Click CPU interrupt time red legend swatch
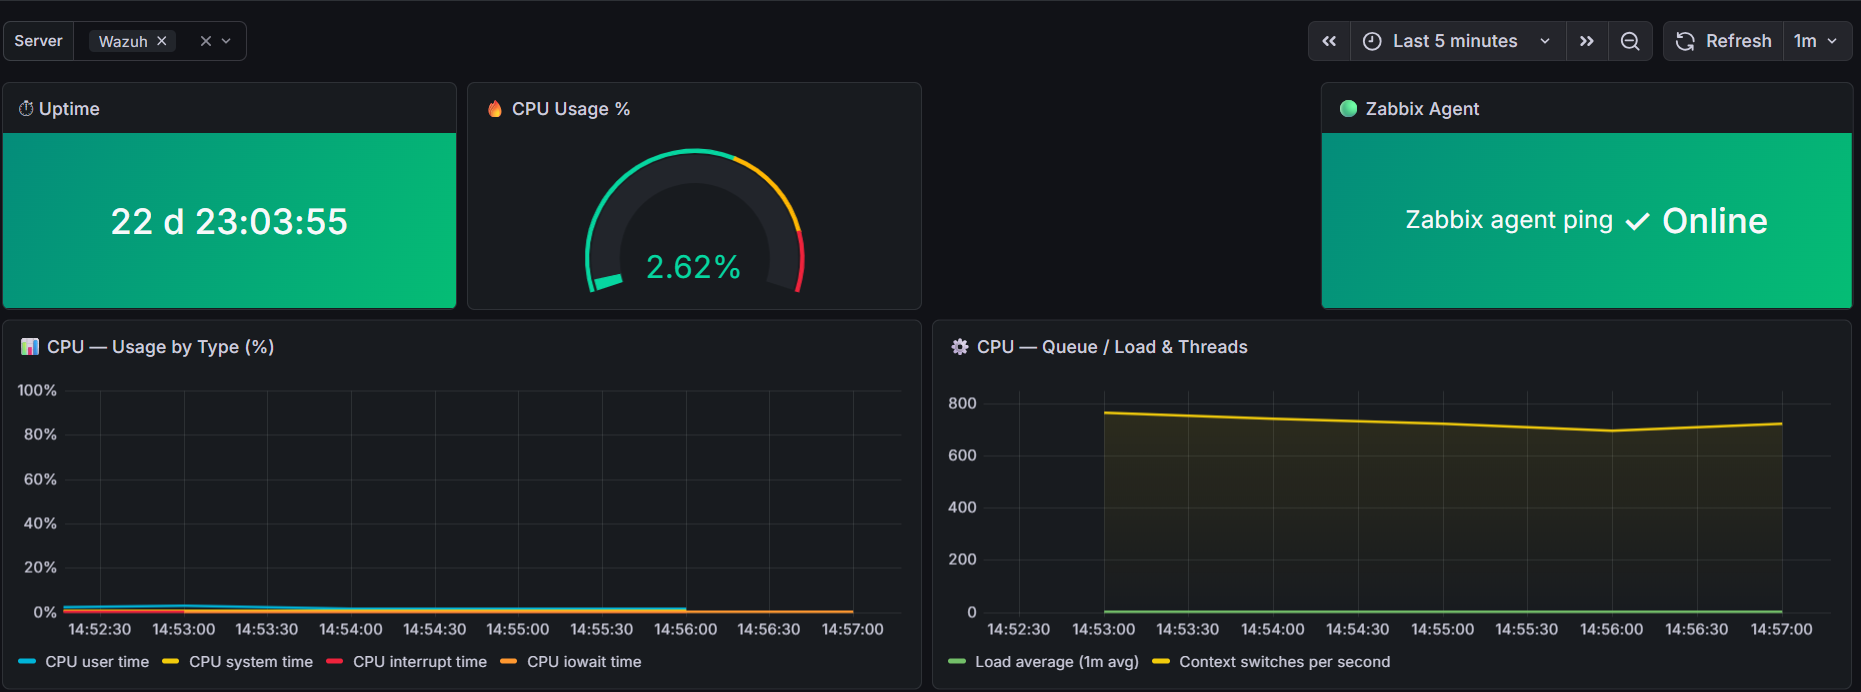The image size is (1861, 692). [x=335, y=662]
